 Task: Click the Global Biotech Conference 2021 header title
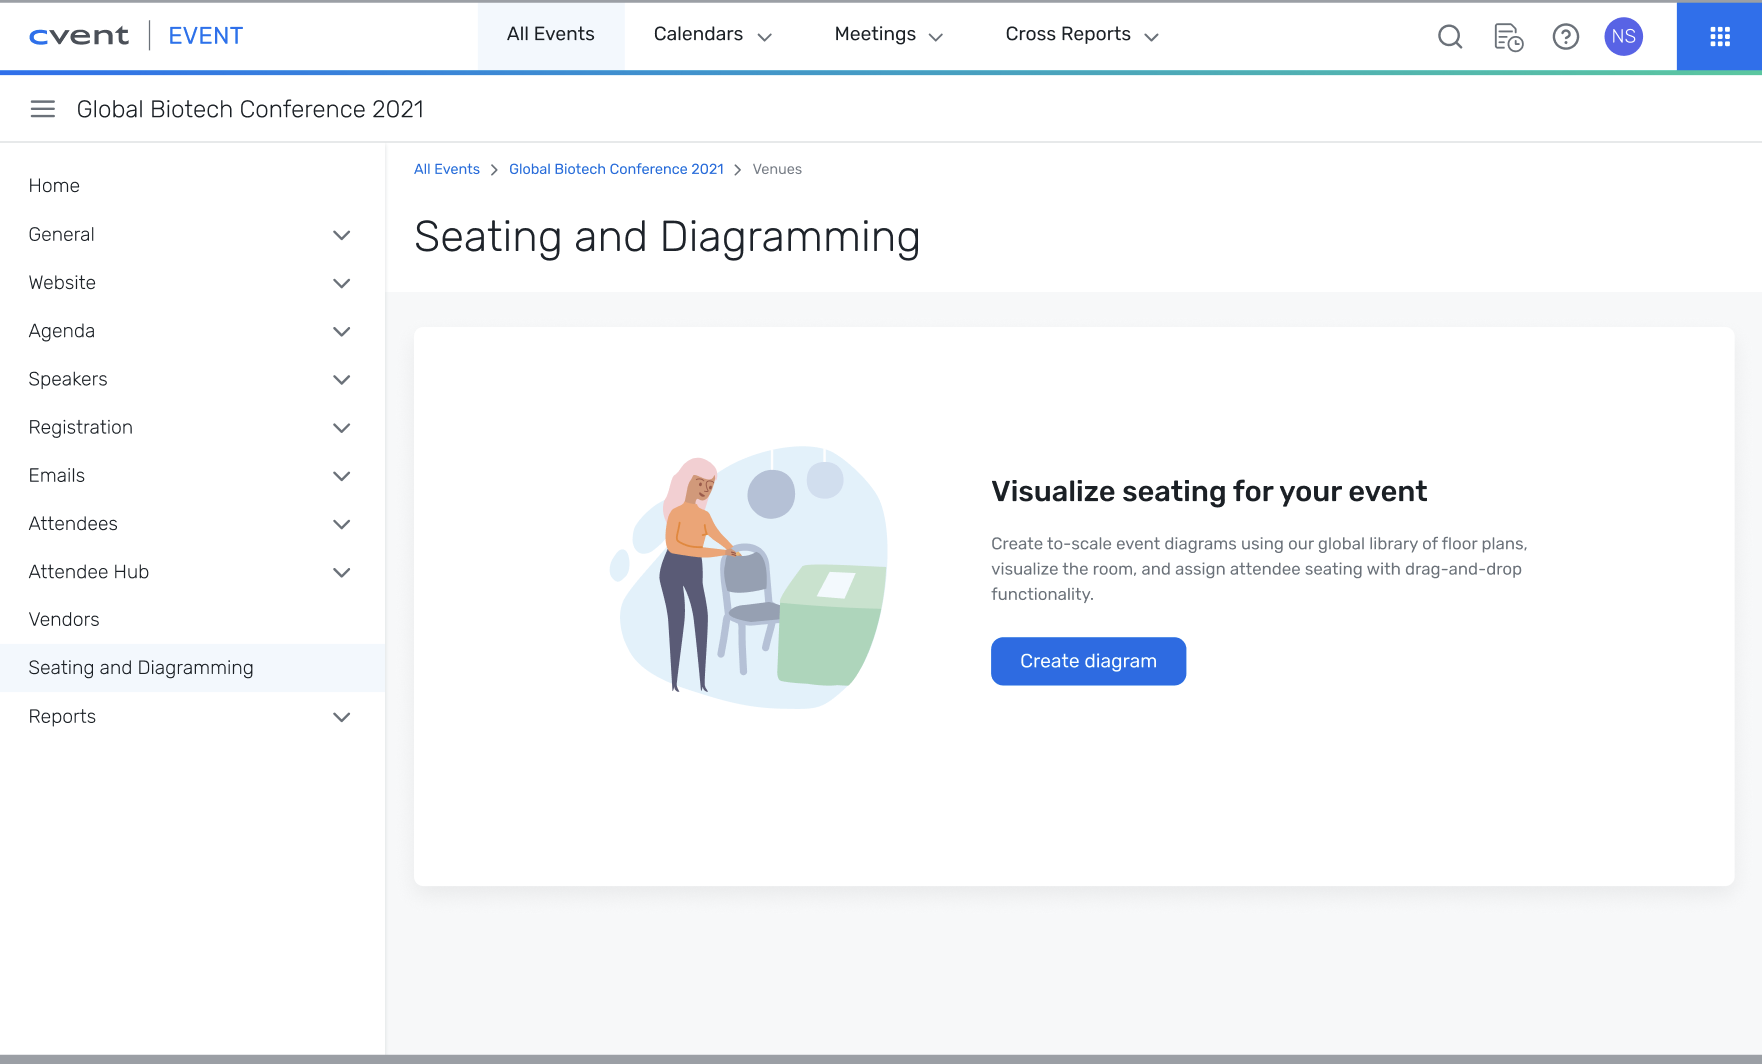[250, 109]
